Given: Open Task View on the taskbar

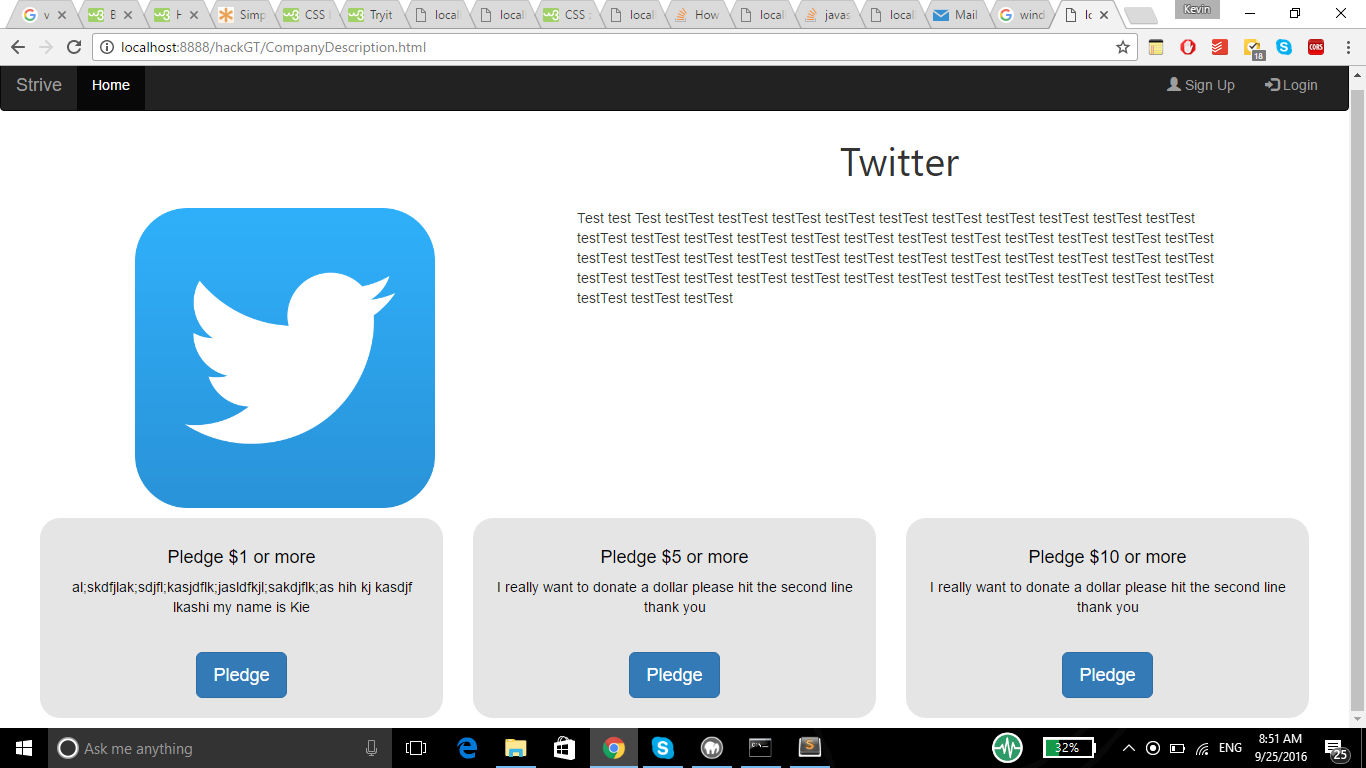Looking at the screenshot, I should click(x=416, y=748).
